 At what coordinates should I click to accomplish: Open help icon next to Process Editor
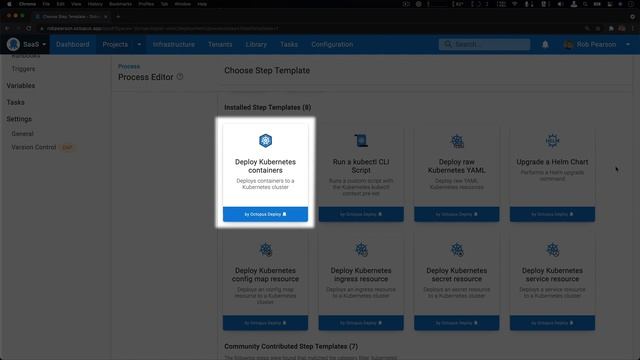point(180,77)
